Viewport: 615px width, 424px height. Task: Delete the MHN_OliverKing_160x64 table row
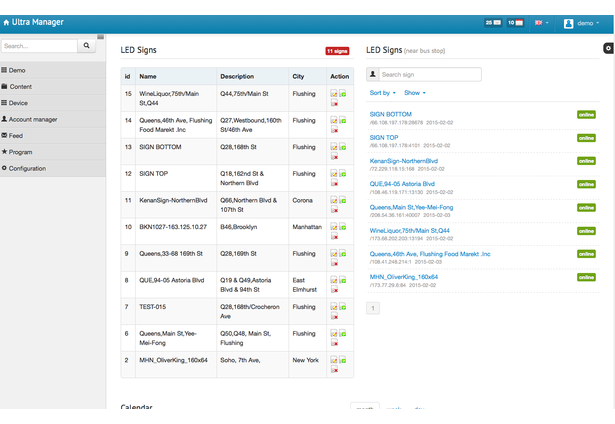[334, 370]
